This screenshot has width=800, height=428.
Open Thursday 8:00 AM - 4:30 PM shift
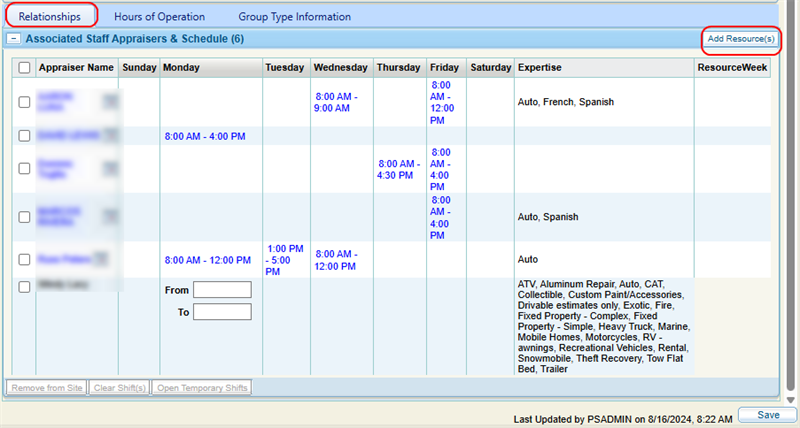(x=398, y=169)
